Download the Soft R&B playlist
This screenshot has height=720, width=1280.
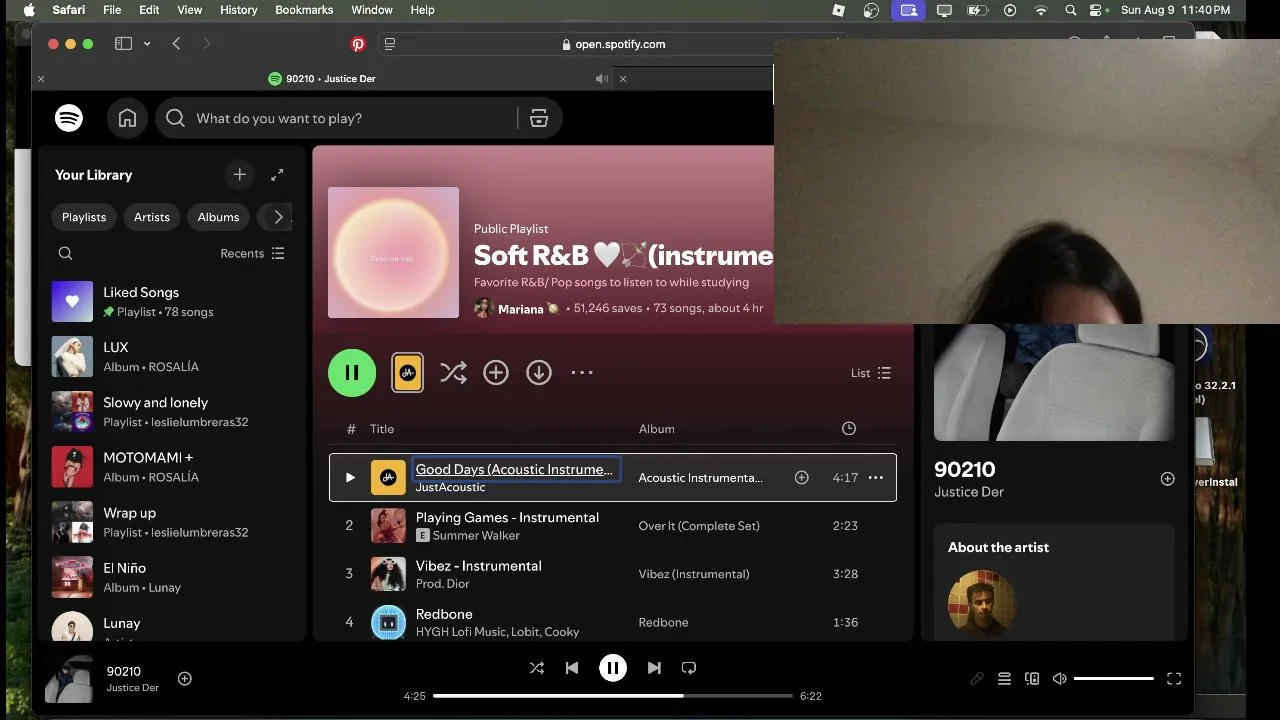[x=539, y=373]
